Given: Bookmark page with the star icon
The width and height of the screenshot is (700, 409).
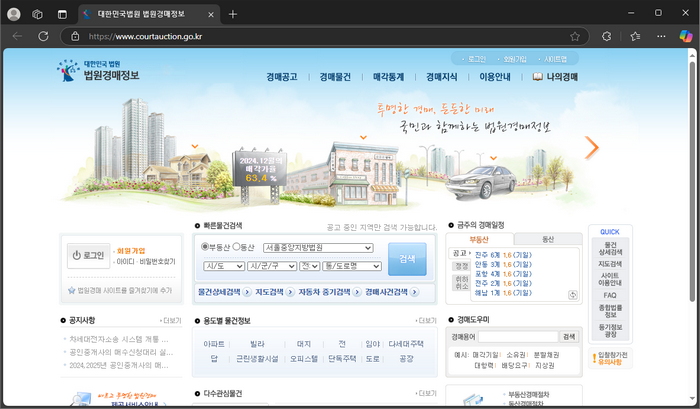Looking at the screenshot, I should tap(574, 35).
